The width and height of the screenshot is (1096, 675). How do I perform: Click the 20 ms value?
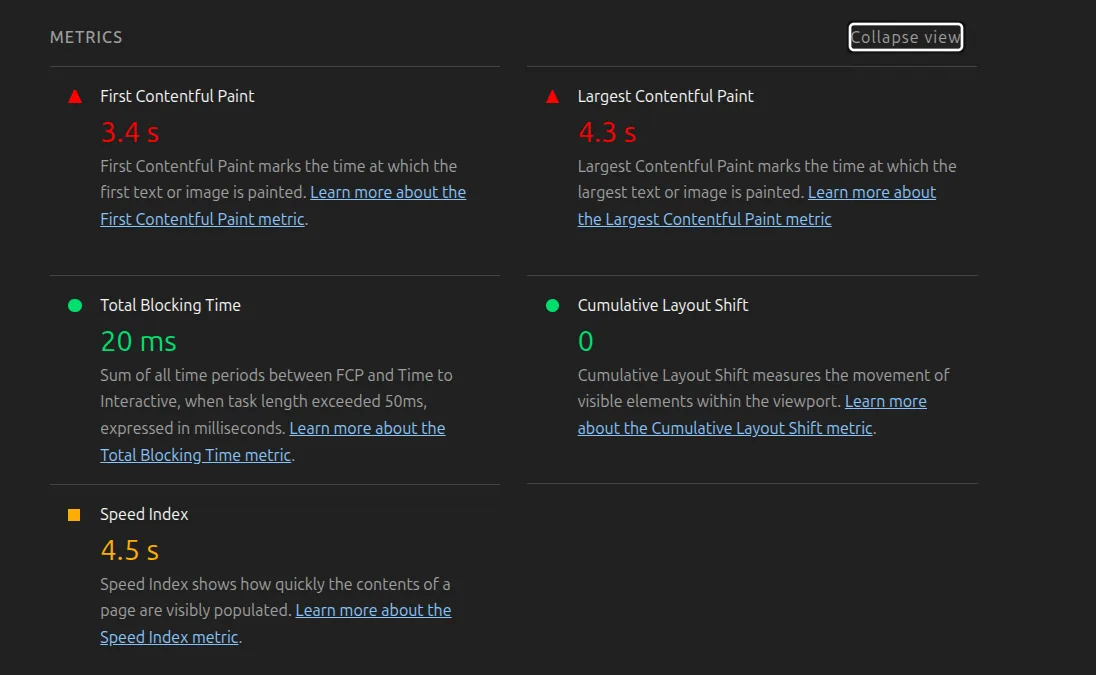pyautogui.click(x=138, y=341)
